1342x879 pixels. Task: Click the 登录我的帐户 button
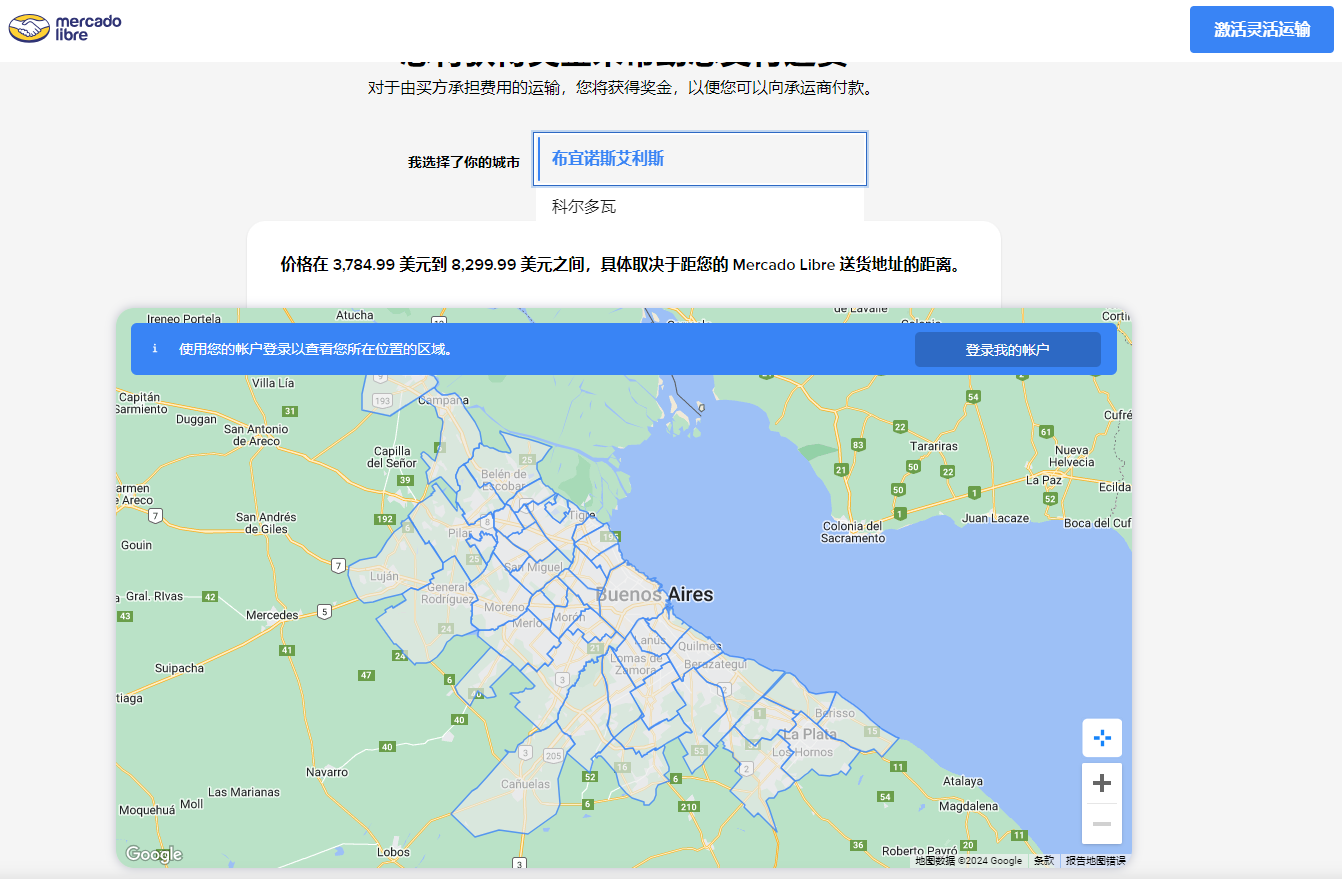click(x=1007, y=350)
